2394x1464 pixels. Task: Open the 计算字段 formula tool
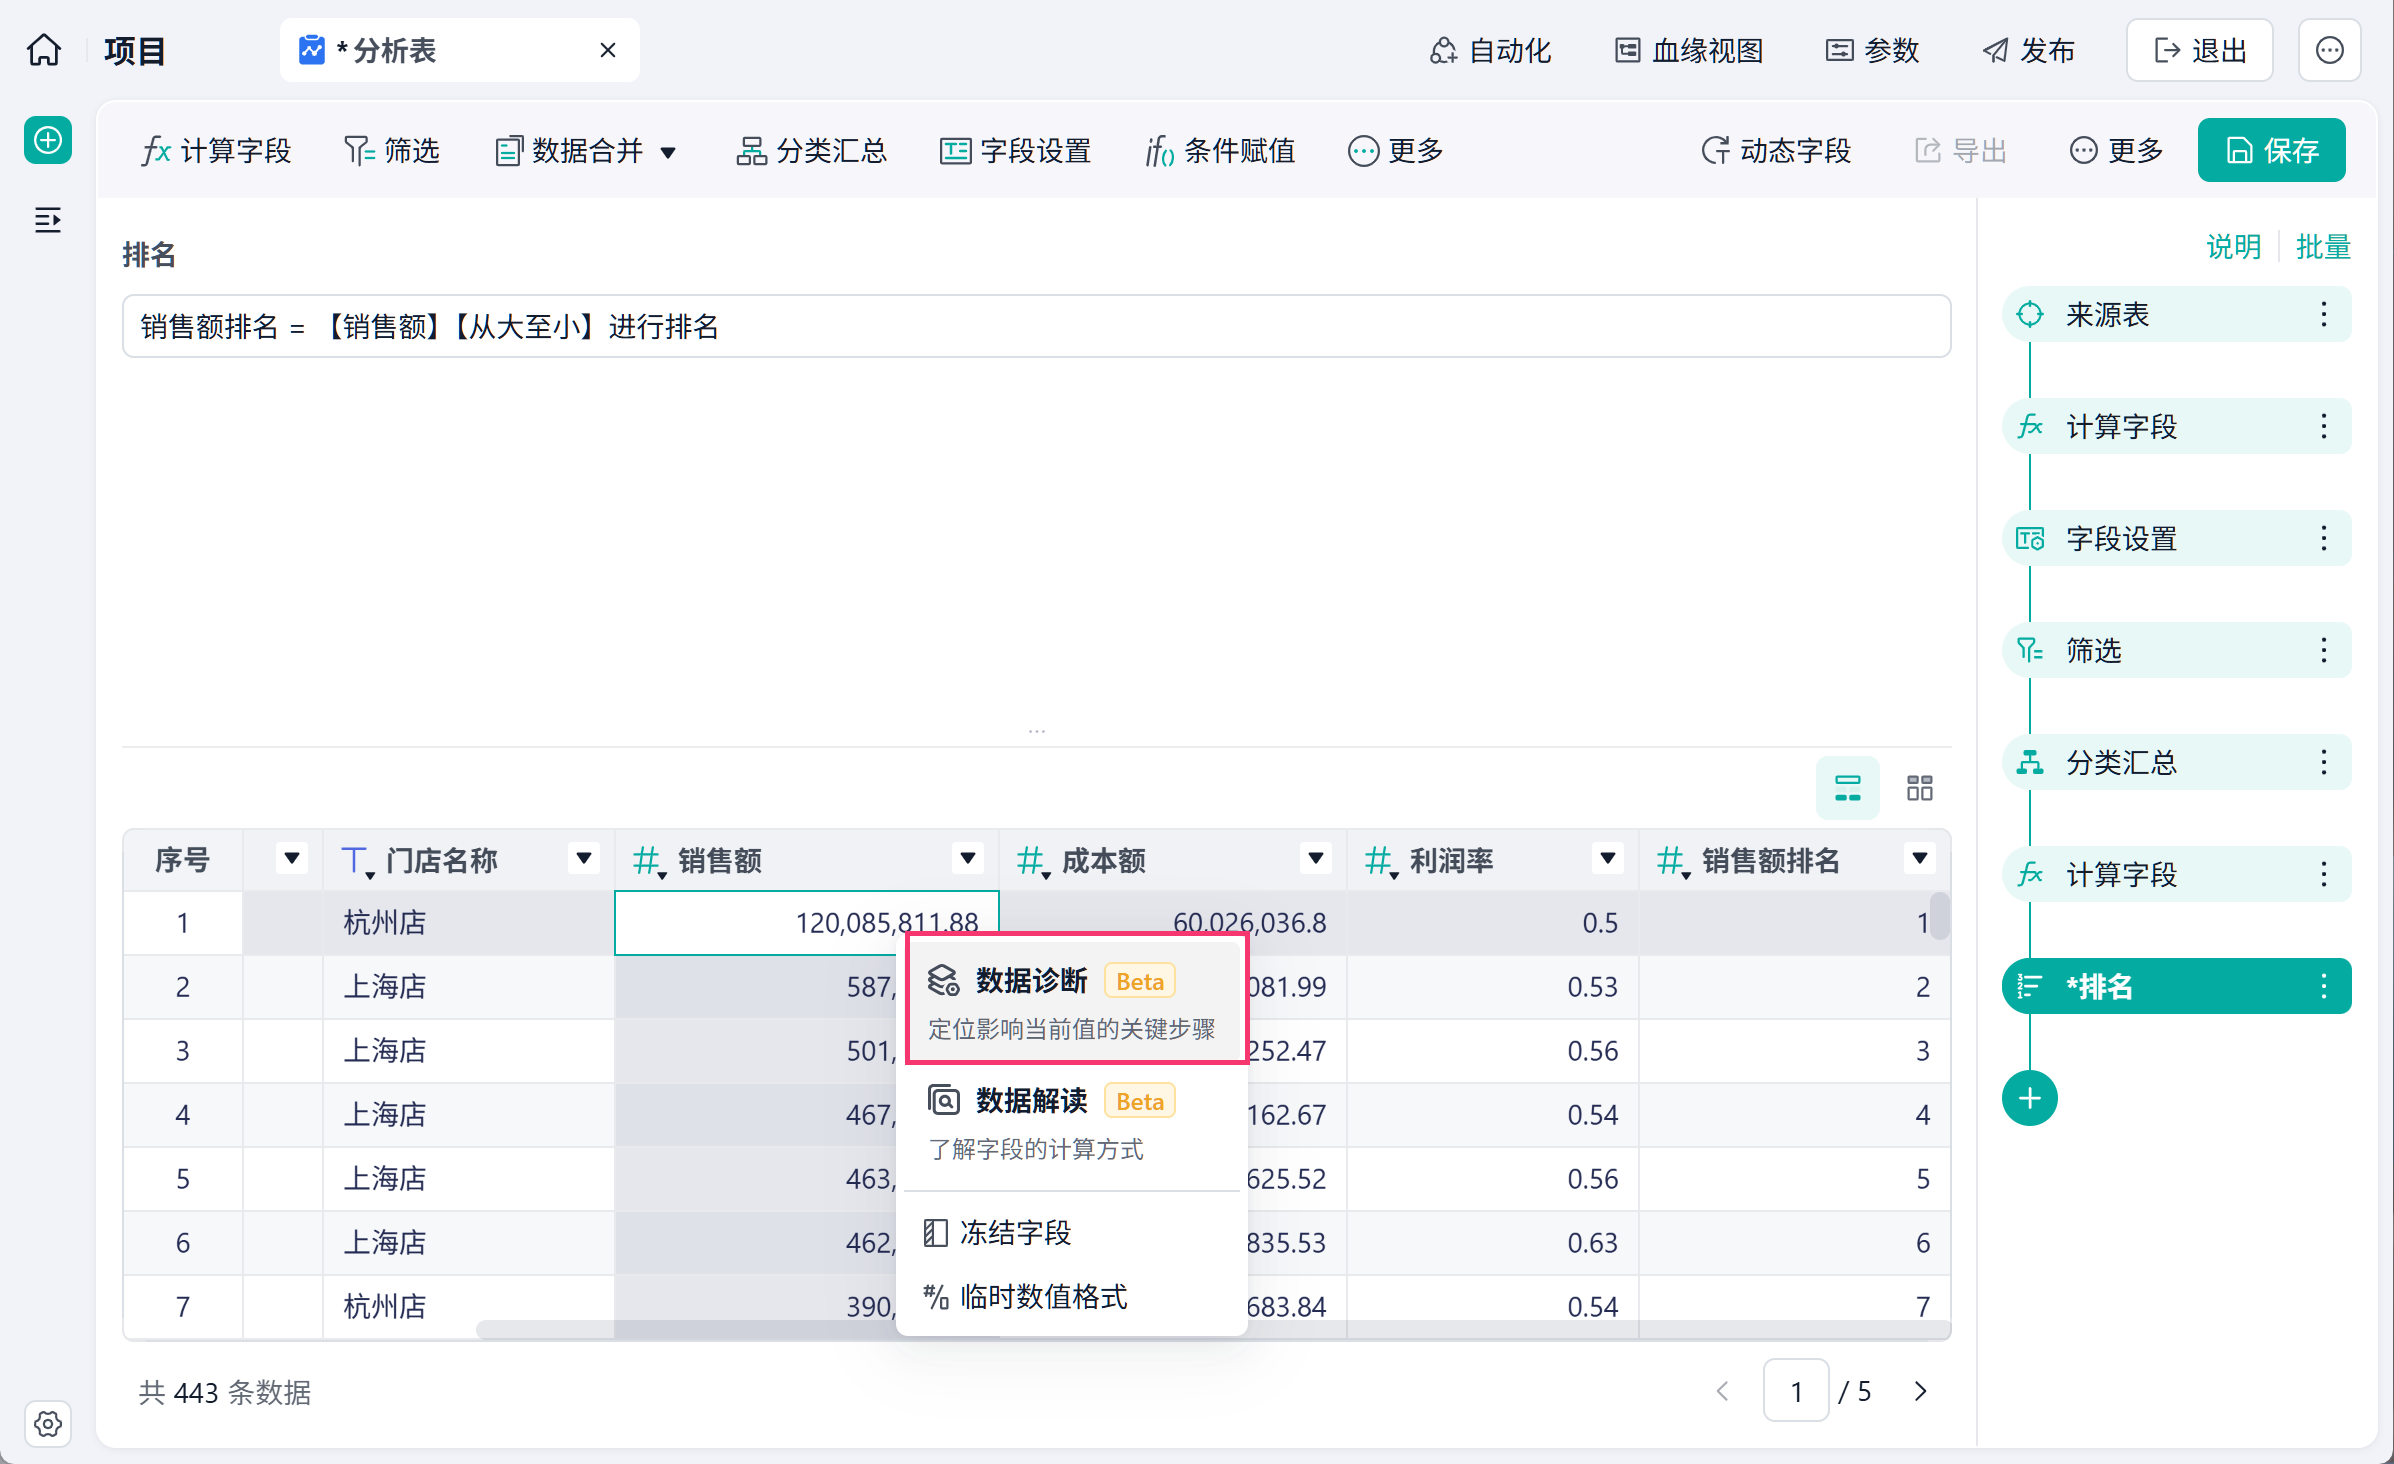pyautogui.click(x=217, y=151)
